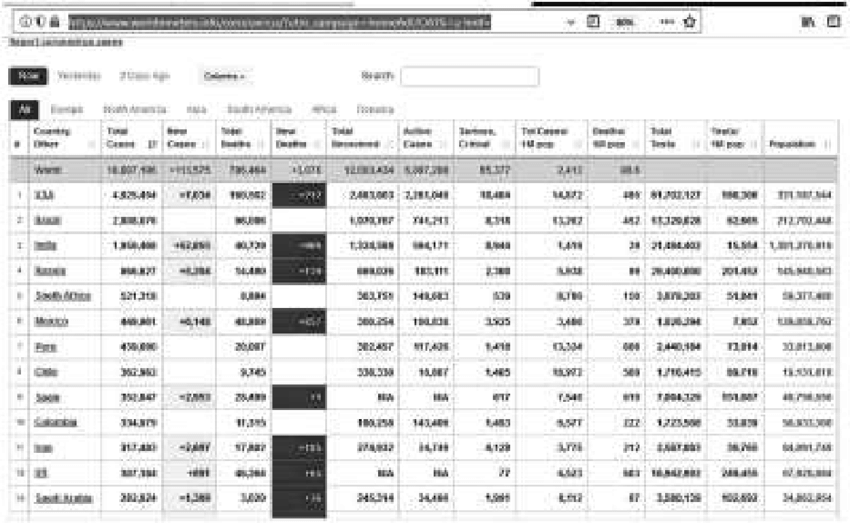
Task: Switch to Yesterday data view
Action: [78, 76]
